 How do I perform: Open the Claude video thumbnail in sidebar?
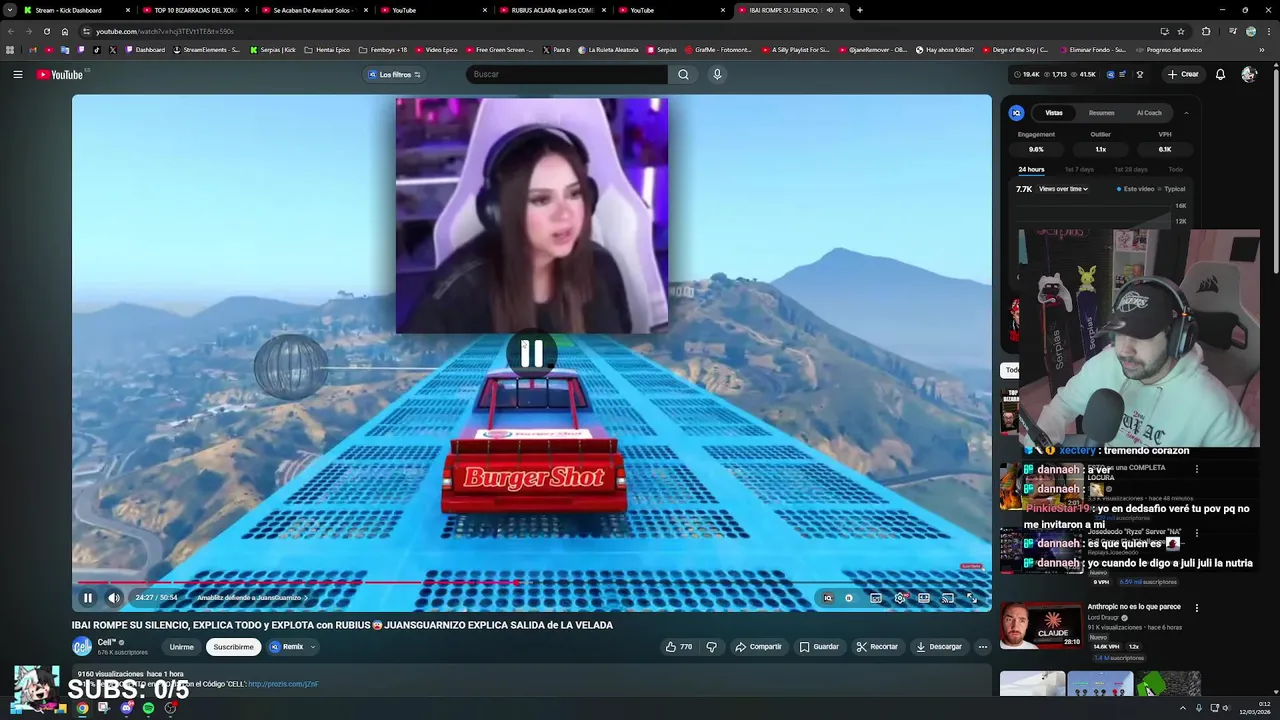pyautogui.click(x=1040, y=626)
